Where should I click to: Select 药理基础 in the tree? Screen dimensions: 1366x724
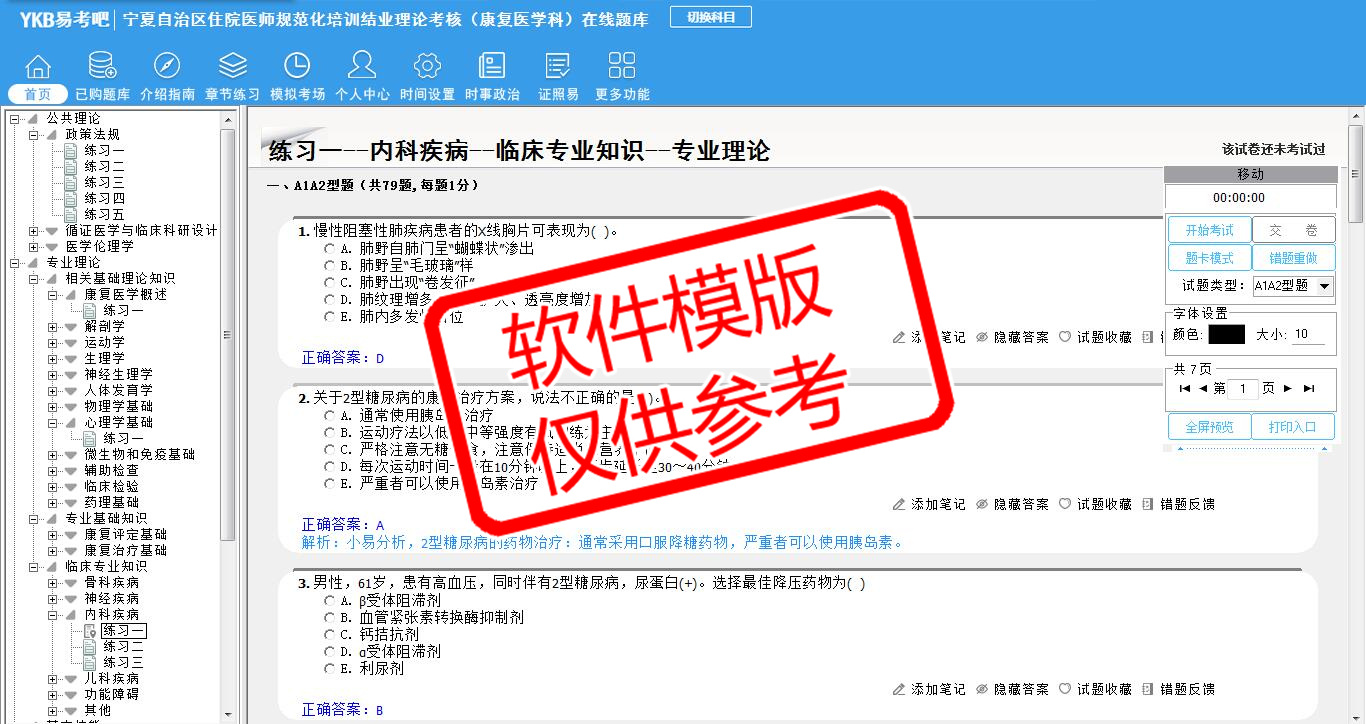pos(112,502)
